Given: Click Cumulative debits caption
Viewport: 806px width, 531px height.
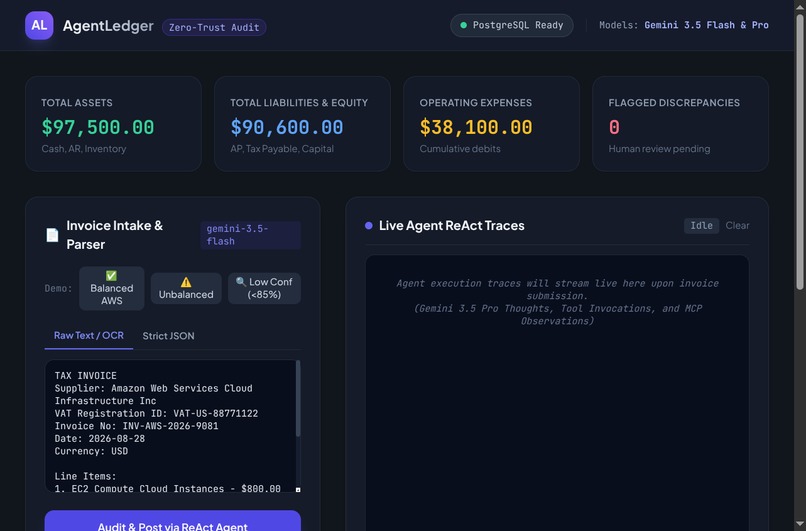Looking at the screenshot, I should 460,149.
